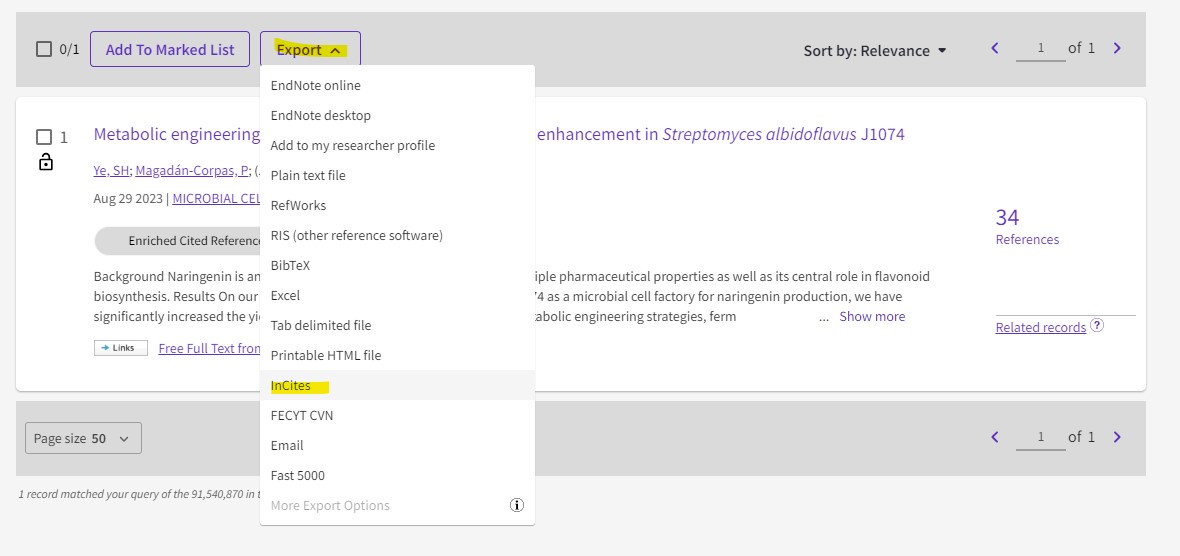1180x556 pixels.
Task: Click the Links icon button
Action: tap(121, 348)
